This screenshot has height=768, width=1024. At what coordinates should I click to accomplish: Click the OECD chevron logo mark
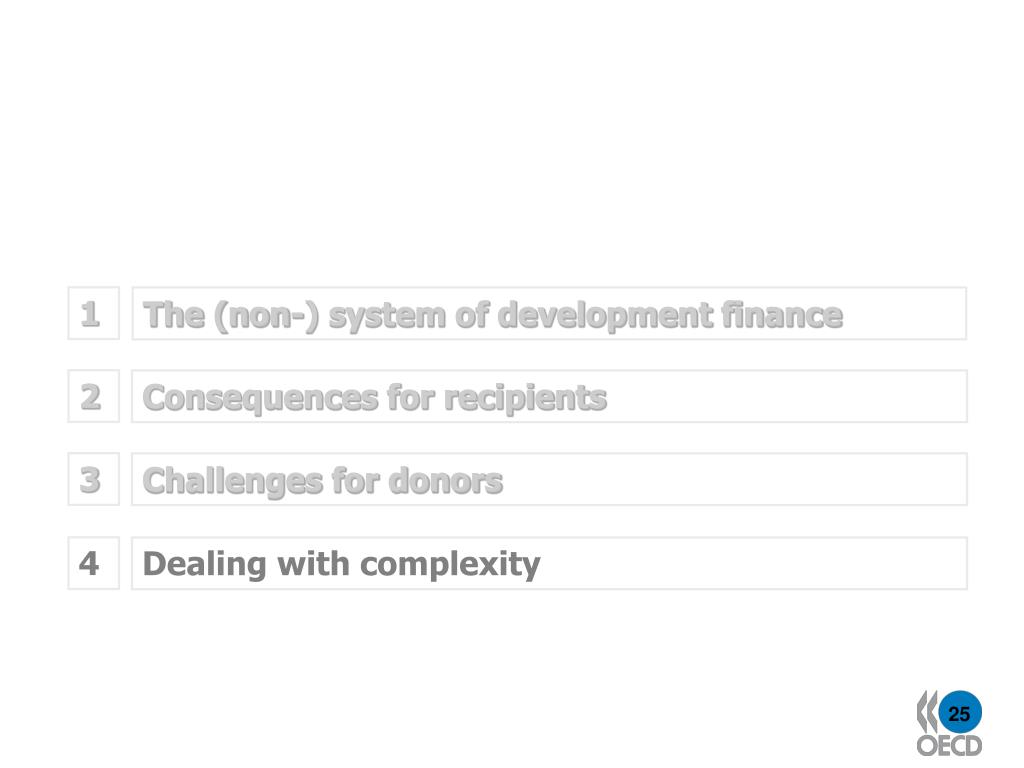click(927, 711)
